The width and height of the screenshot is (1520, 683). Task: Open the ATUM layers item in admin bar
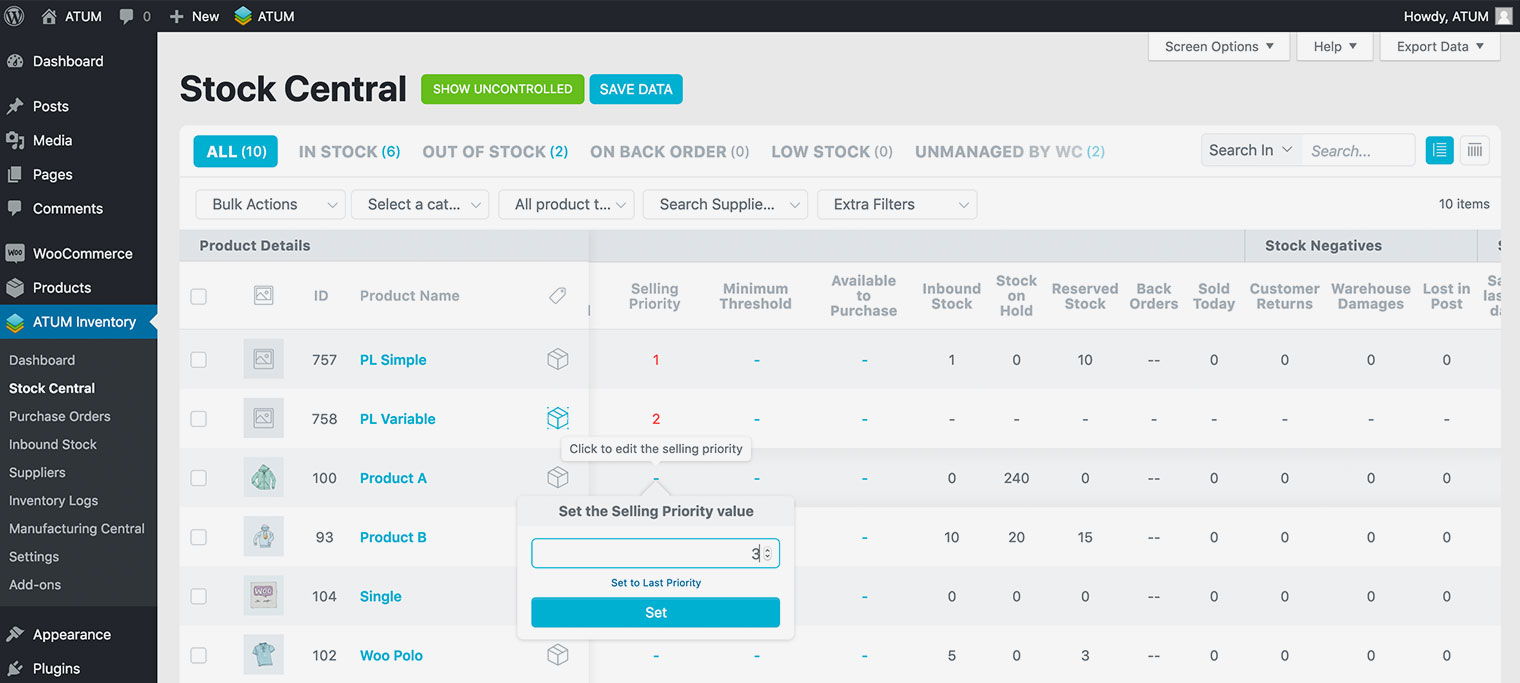point(265,16)
